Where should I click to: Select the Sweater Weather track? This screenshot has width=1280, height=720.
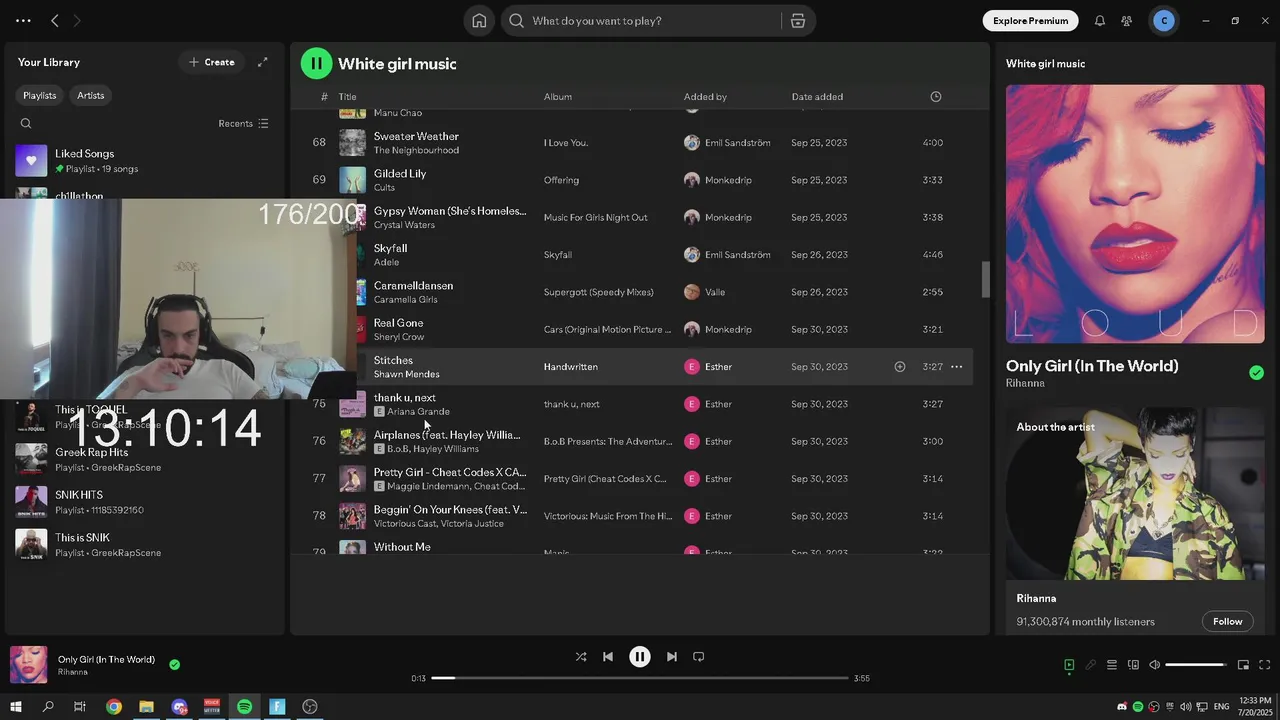[x=416, y=136]
